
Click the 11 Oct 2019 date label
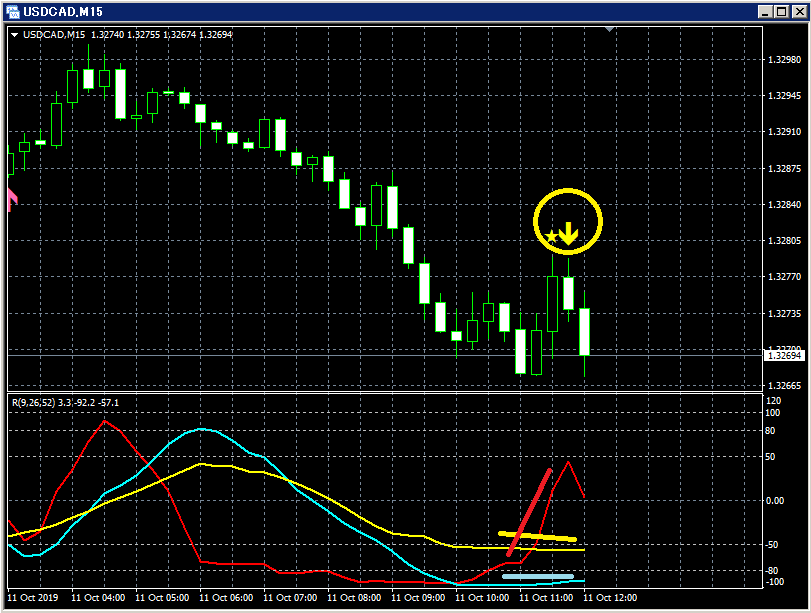(33, 598)
